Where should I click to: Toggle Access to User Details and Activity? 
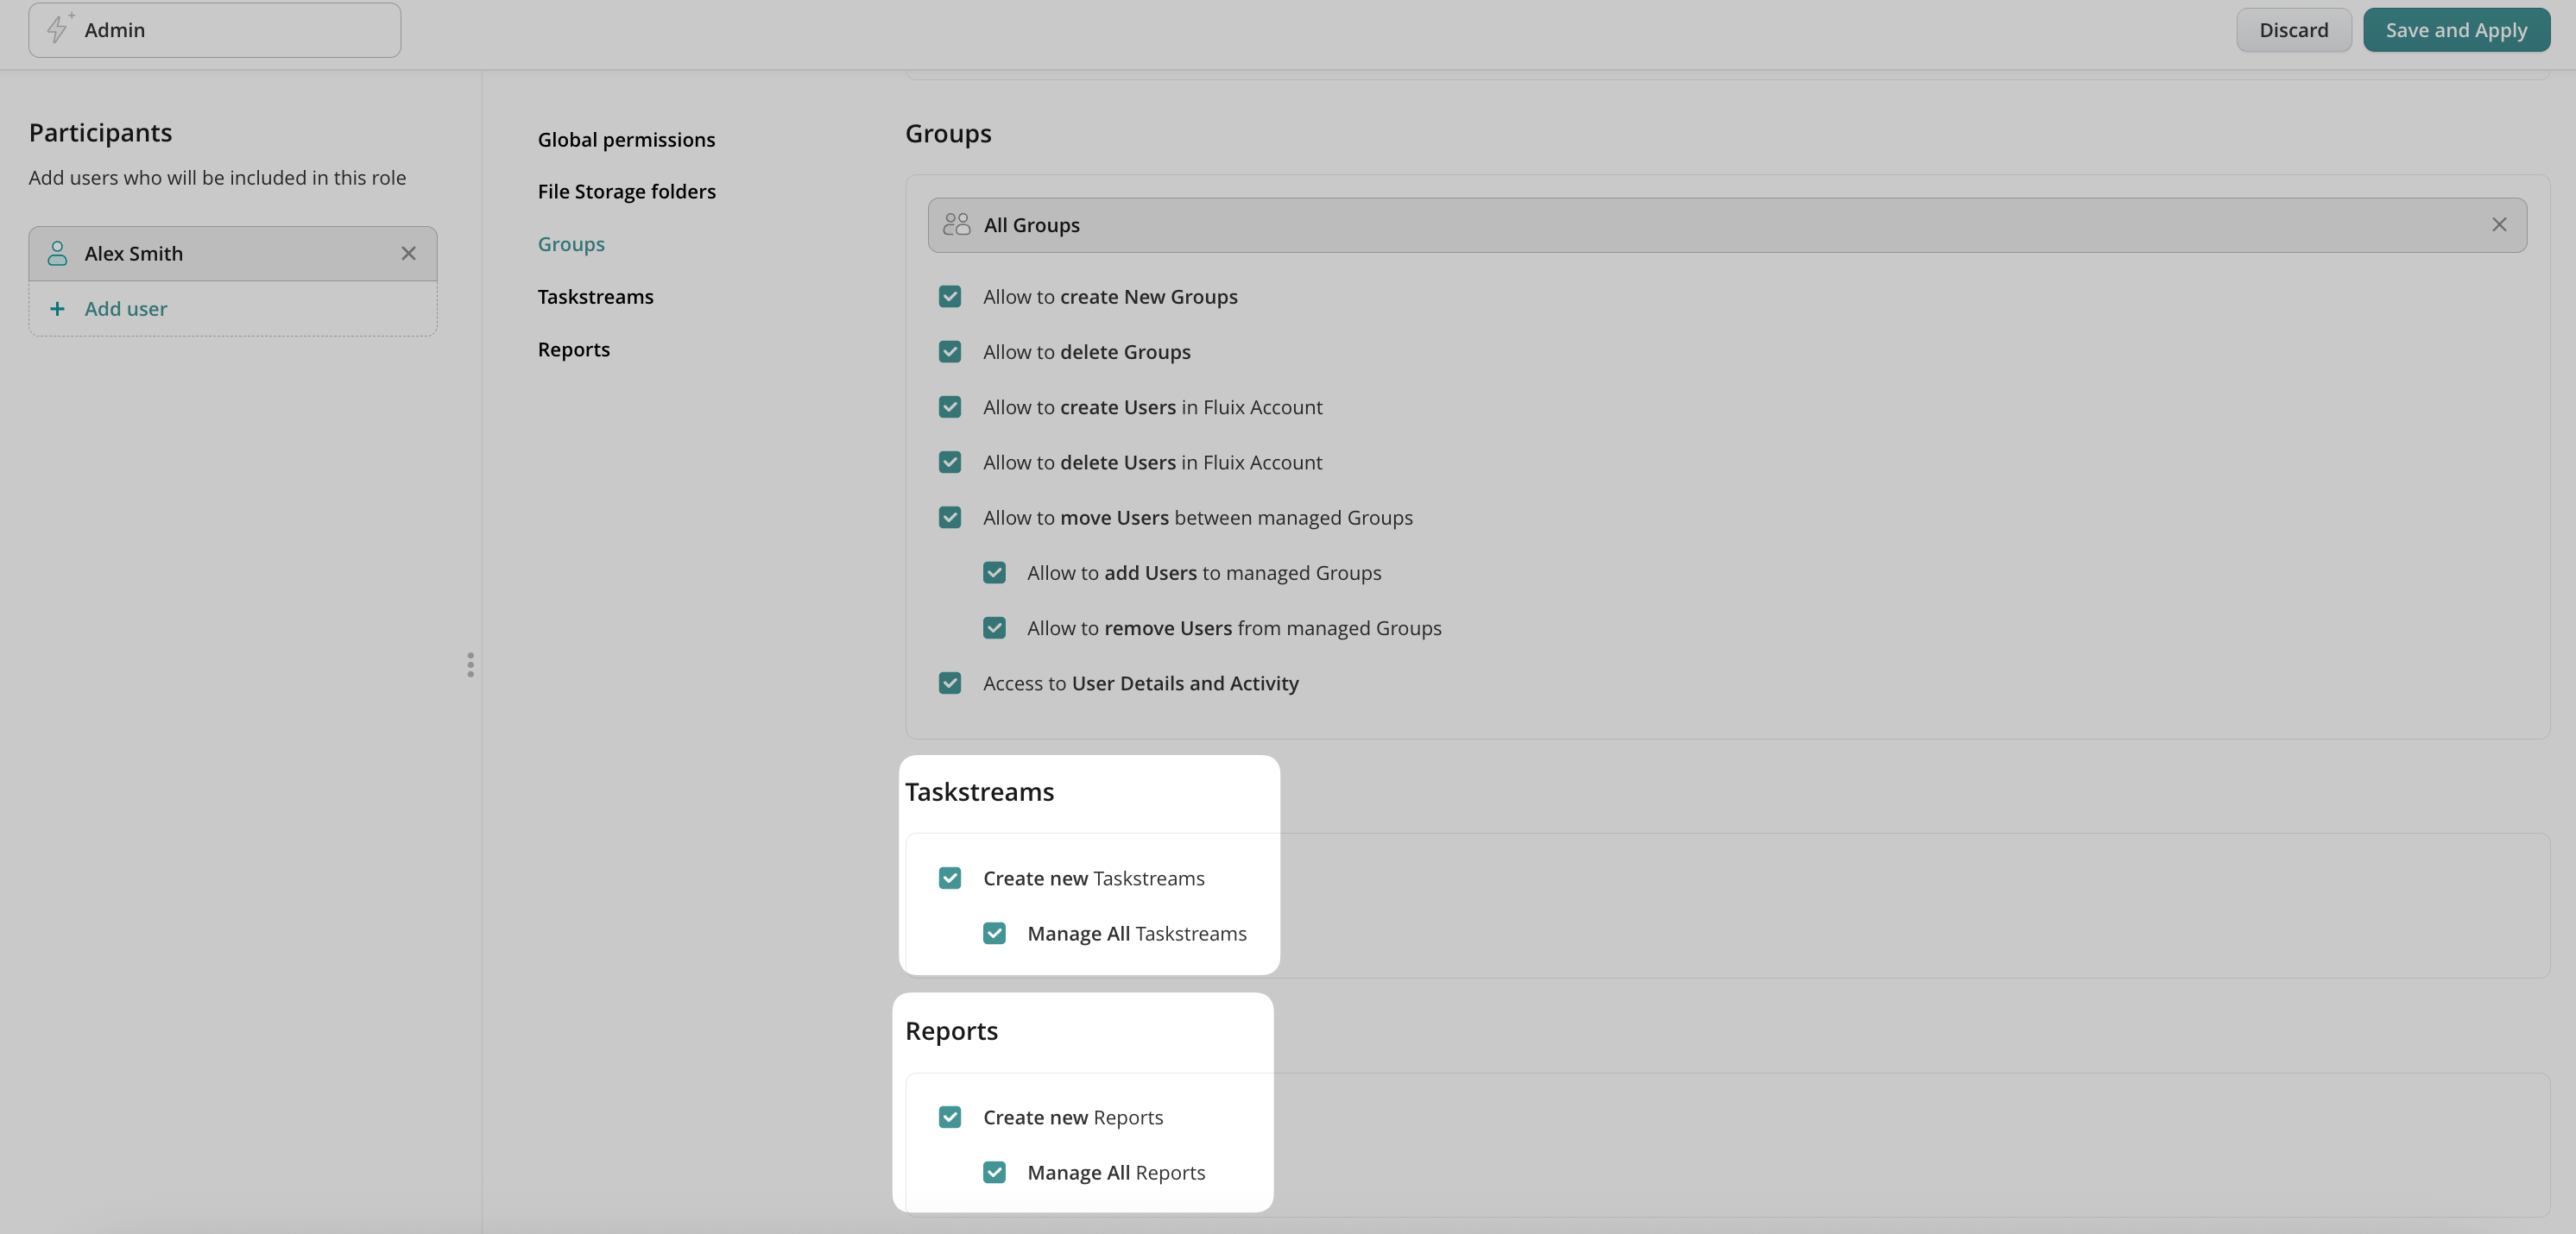tap(950, 683)
